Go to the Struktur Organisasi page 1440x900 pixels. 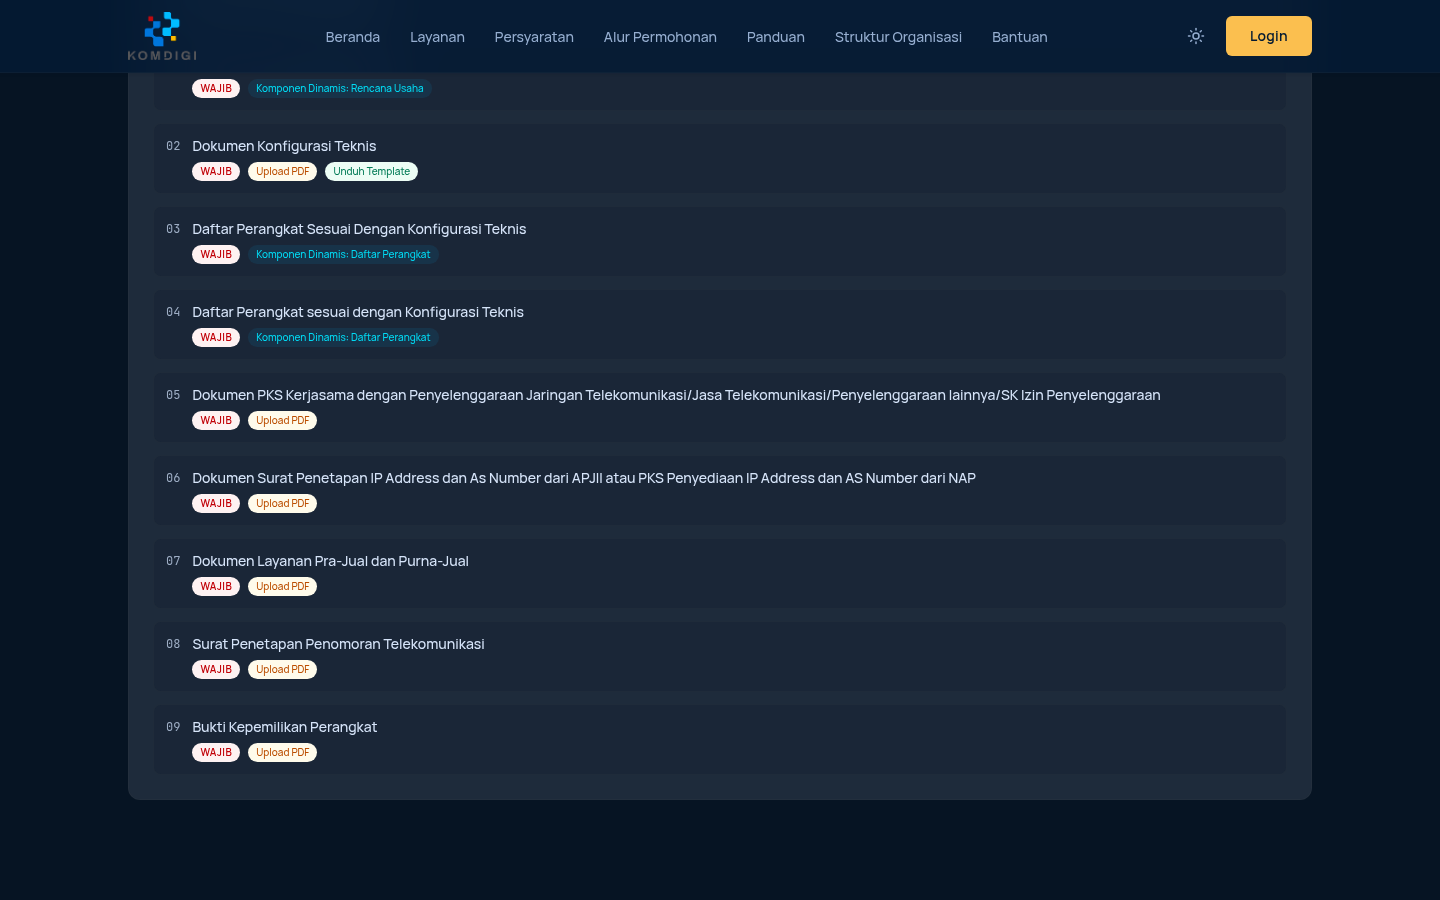(898, 37)
